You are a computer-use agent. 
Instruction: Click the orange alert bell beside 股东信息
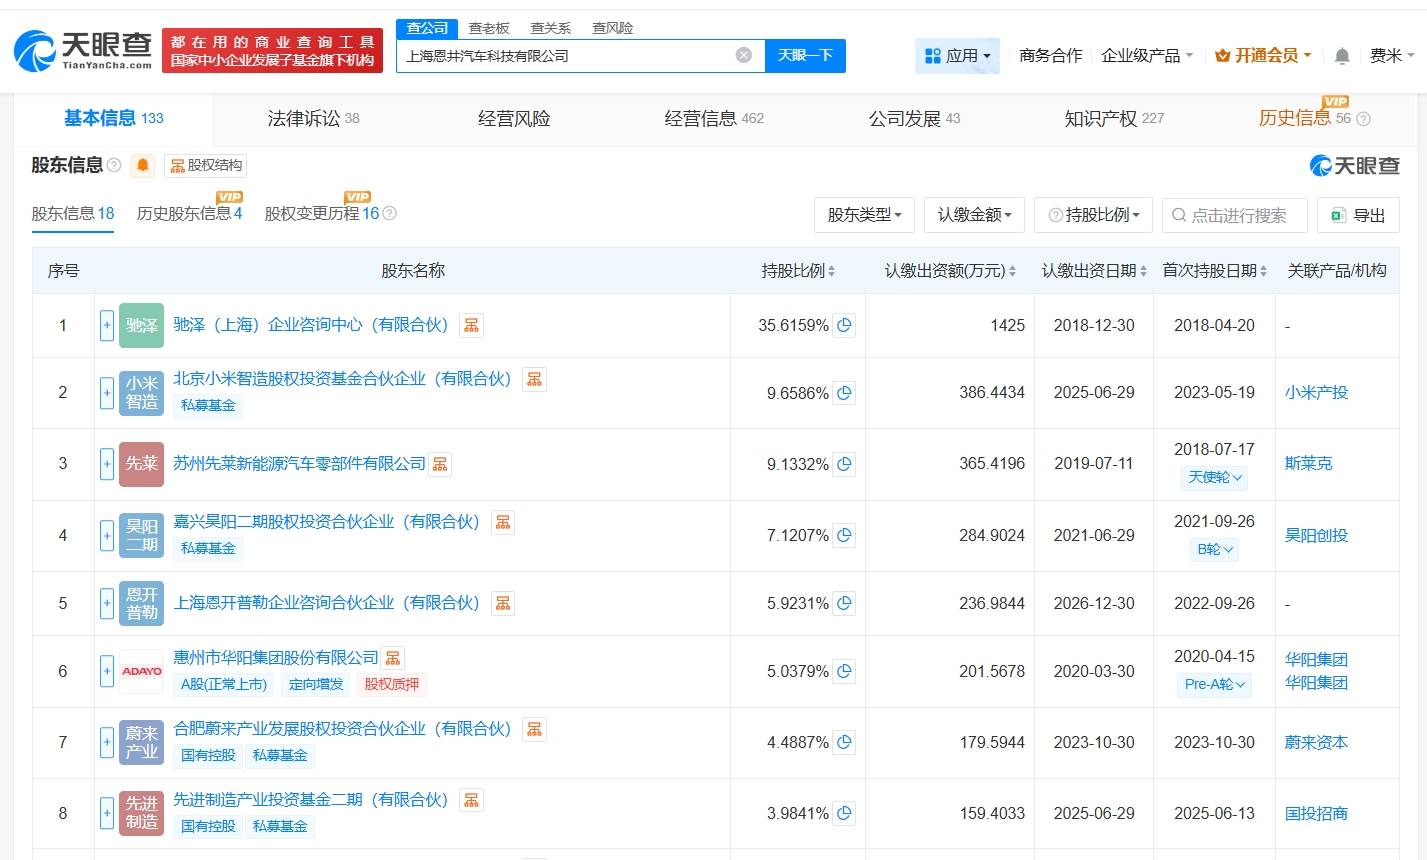pyautogui.click(x=143, y=165)
